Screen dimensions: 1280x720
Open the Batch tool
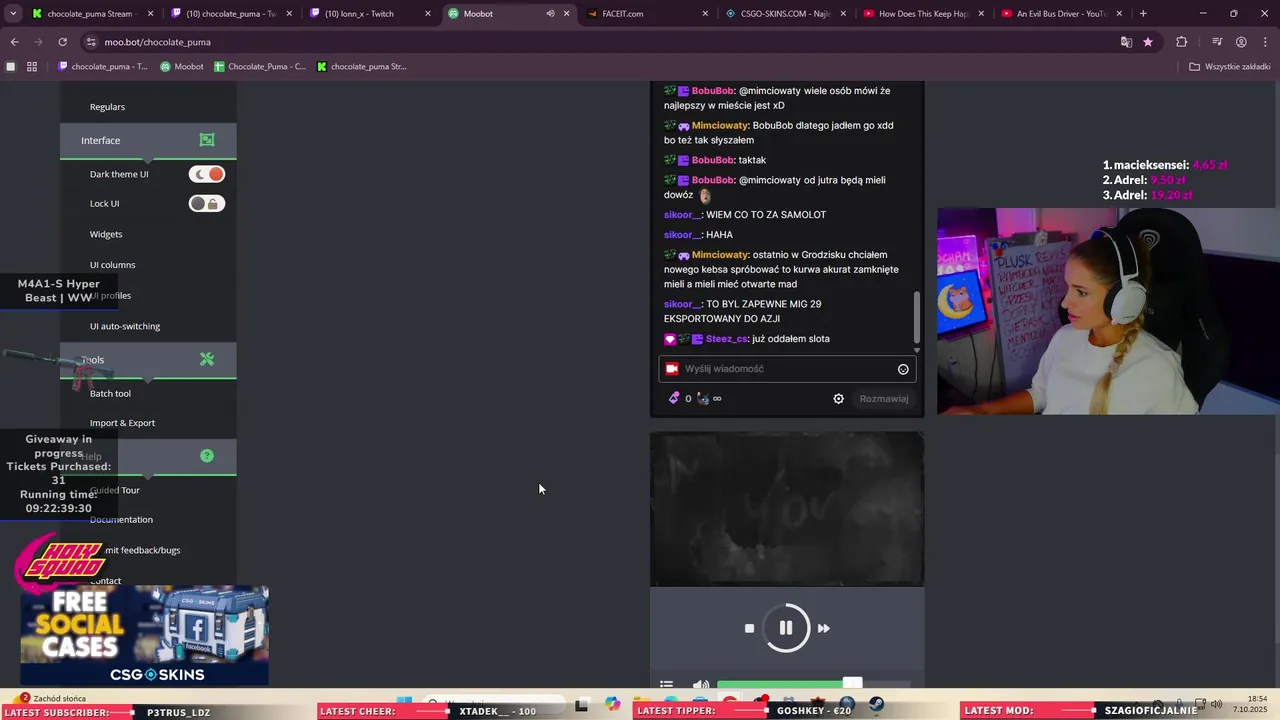(x=110, y=393)
